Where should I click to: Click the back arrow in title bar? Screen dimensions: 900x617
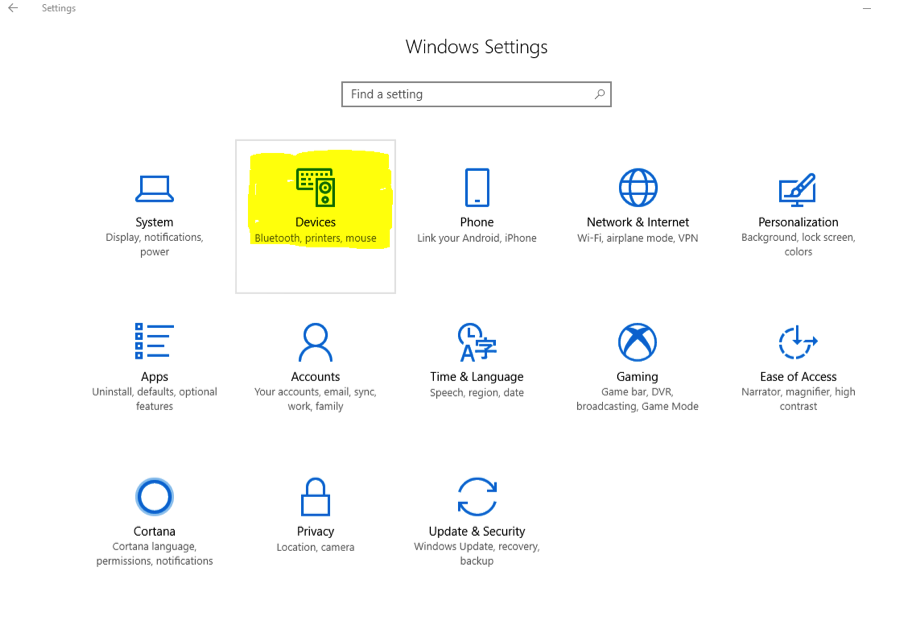[13, 8]
